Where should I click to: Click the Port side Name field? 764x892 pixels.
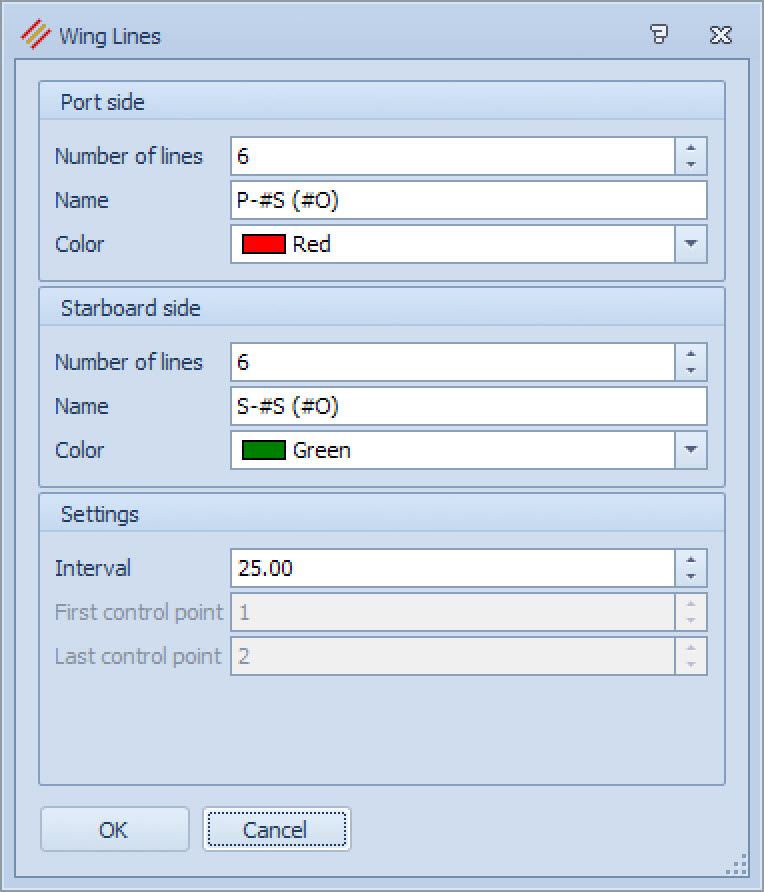[x=468, y=200]
